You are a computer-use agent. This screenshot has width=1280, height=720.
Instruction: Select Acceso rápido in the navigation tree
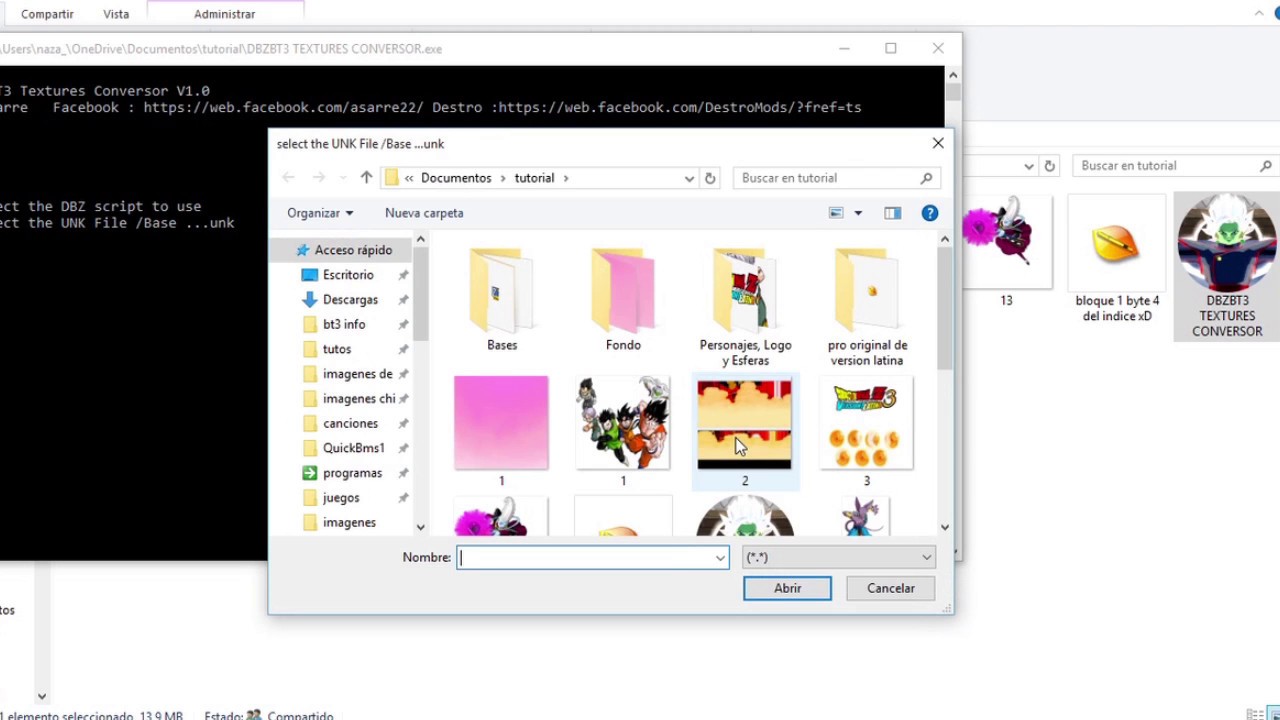click(344, 250)
